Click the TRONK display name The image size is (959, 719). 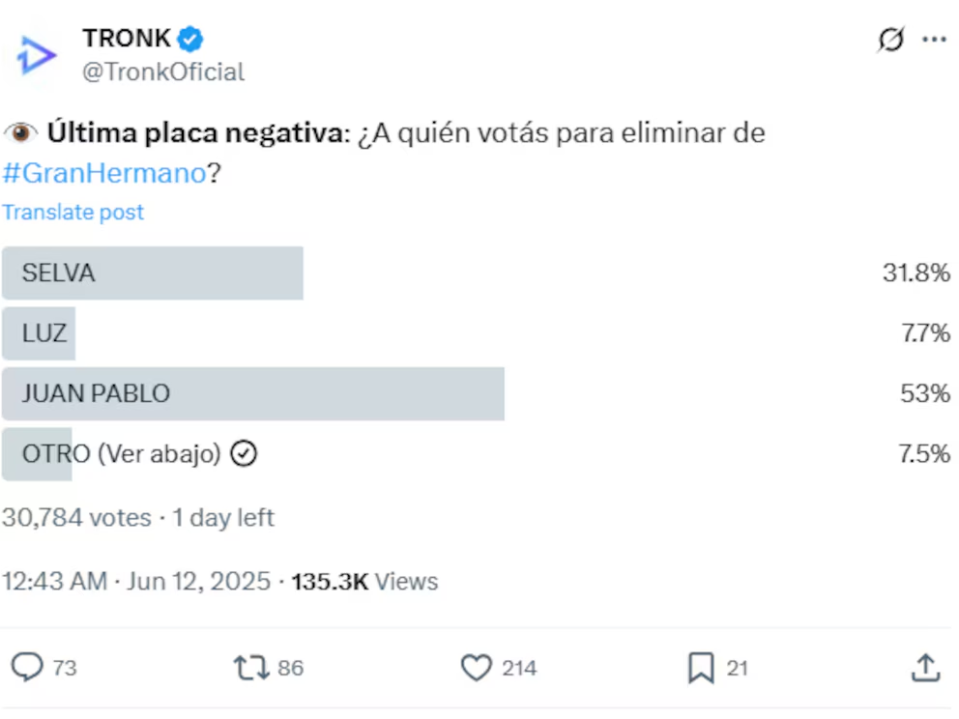[x=126, y=38]
